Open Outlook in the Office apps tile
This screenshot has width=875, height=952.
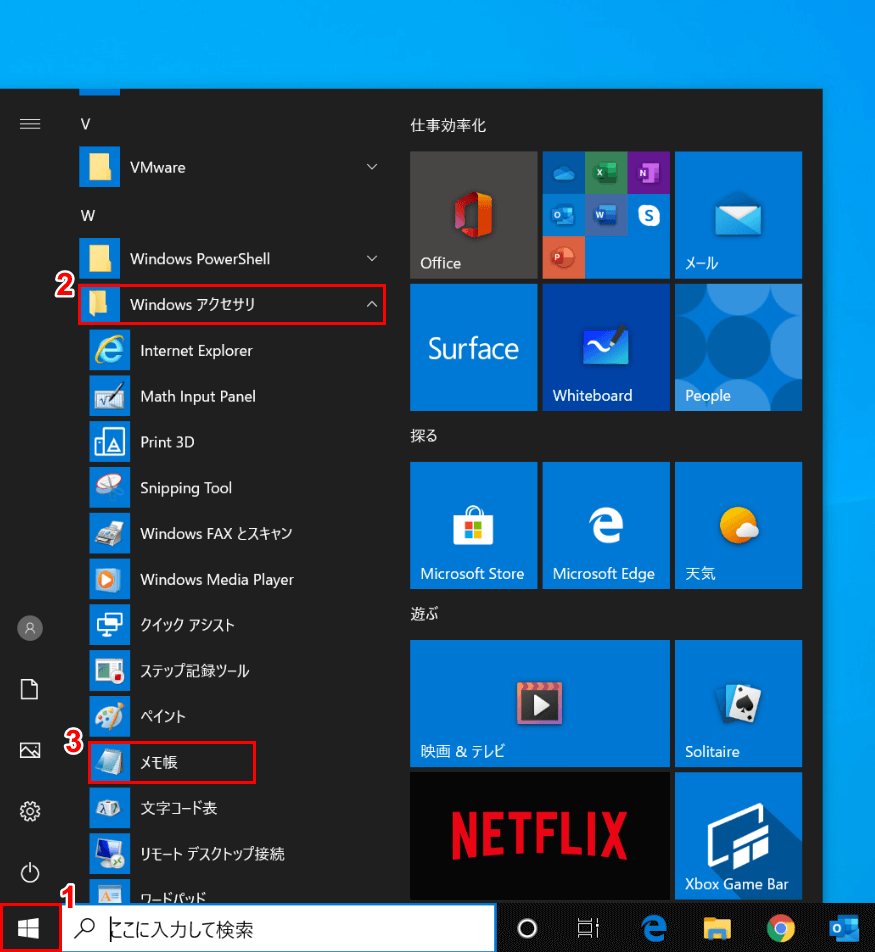tap(563, 215)
